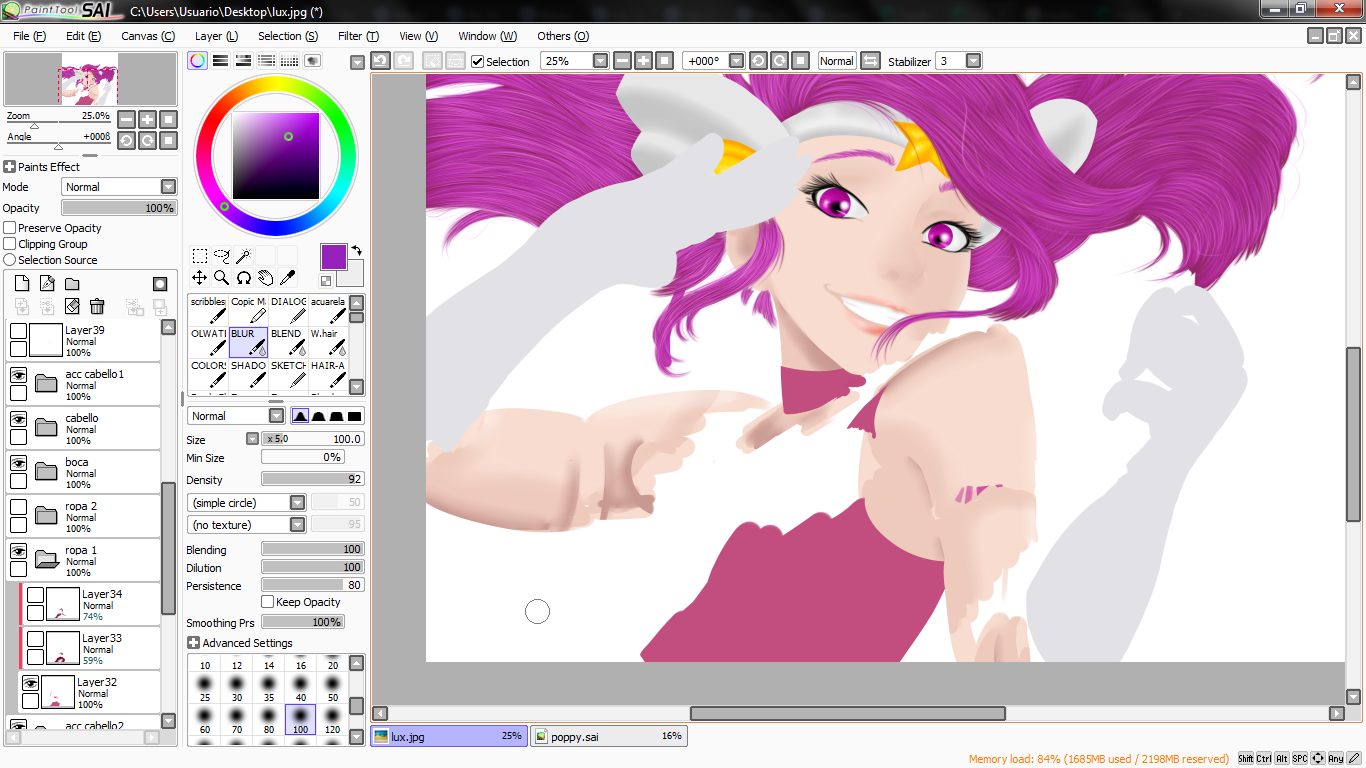Clear the selected layer with eraser icon
The height and width of the screenshot is (768, 1366).
72,306
